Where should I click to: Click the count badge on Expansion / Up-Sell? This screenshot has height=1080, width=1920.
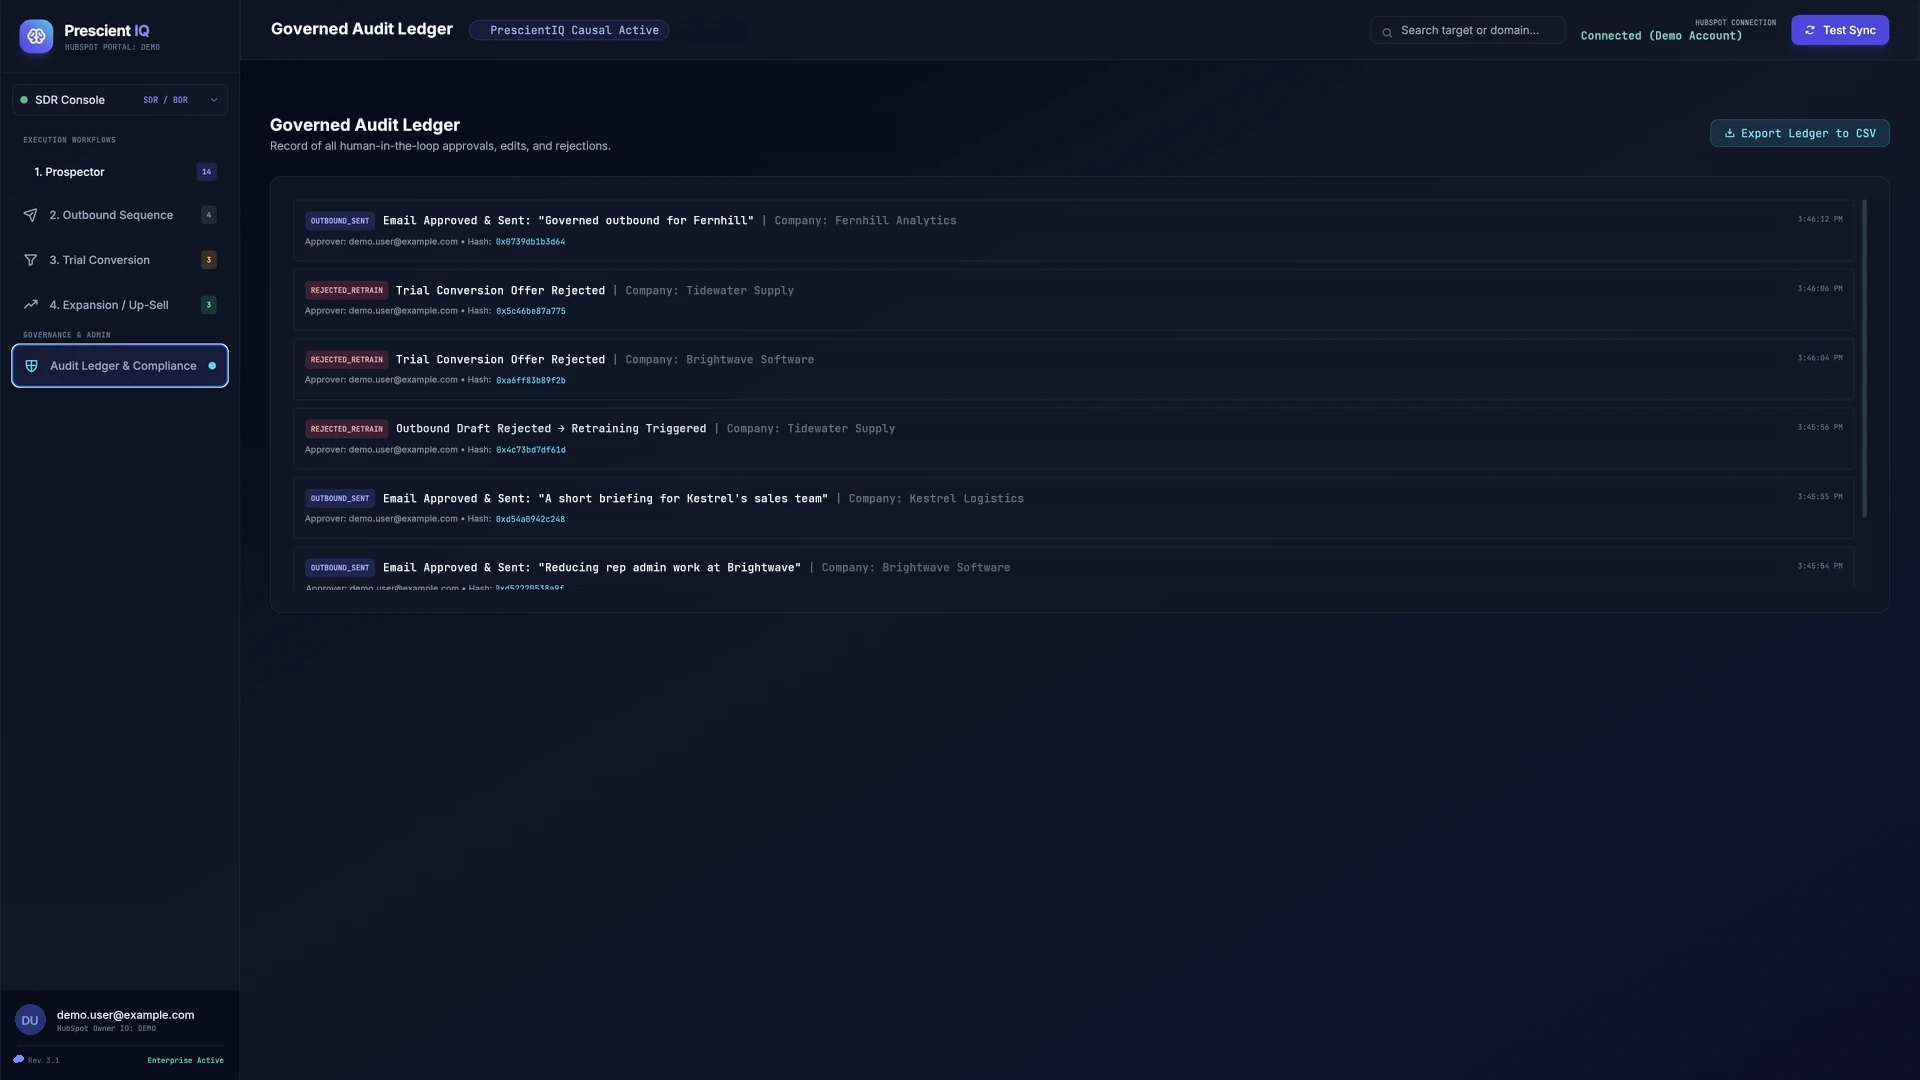point(209,305)
